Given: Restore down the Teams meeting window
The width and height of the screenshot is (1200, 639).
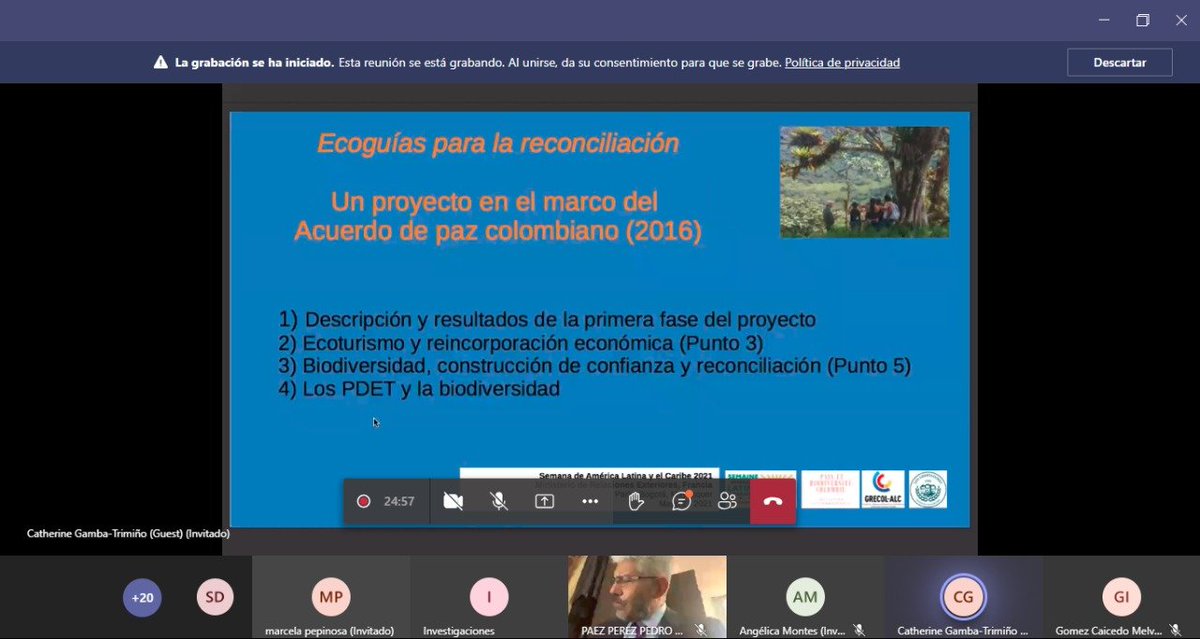Looking at the screenshot, I should pos(1143,20).
